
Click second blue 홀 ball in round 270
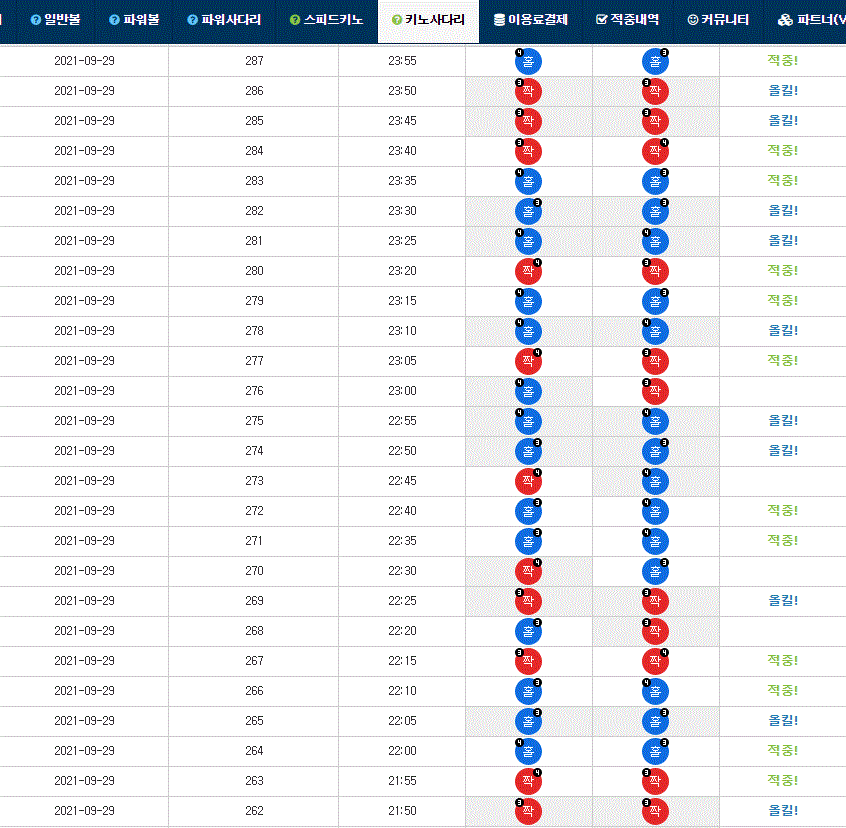coord(656,571)
